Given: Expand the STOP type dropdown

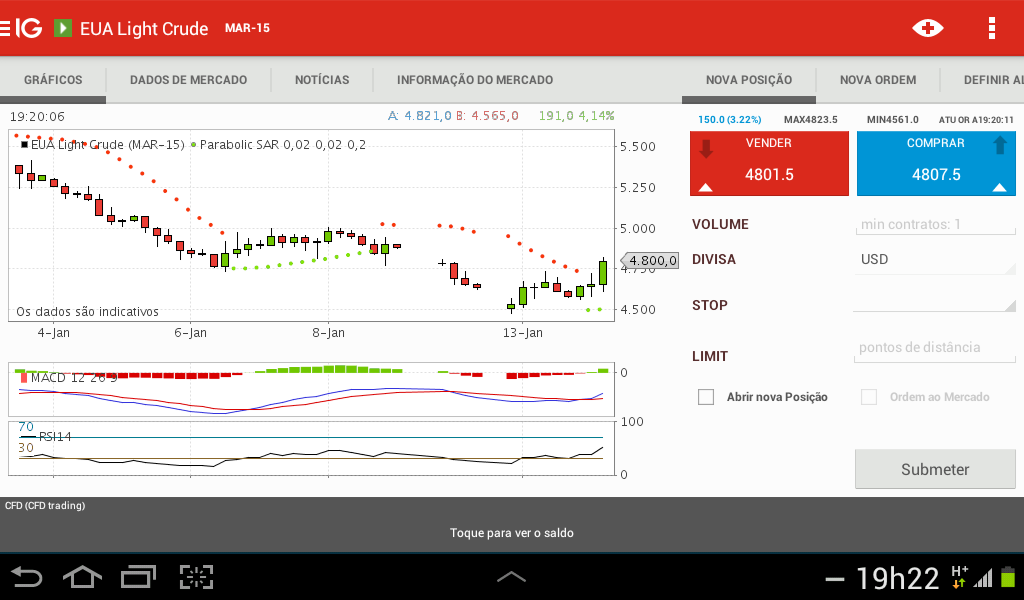Looking at the screenshot, I should [934, 304].
